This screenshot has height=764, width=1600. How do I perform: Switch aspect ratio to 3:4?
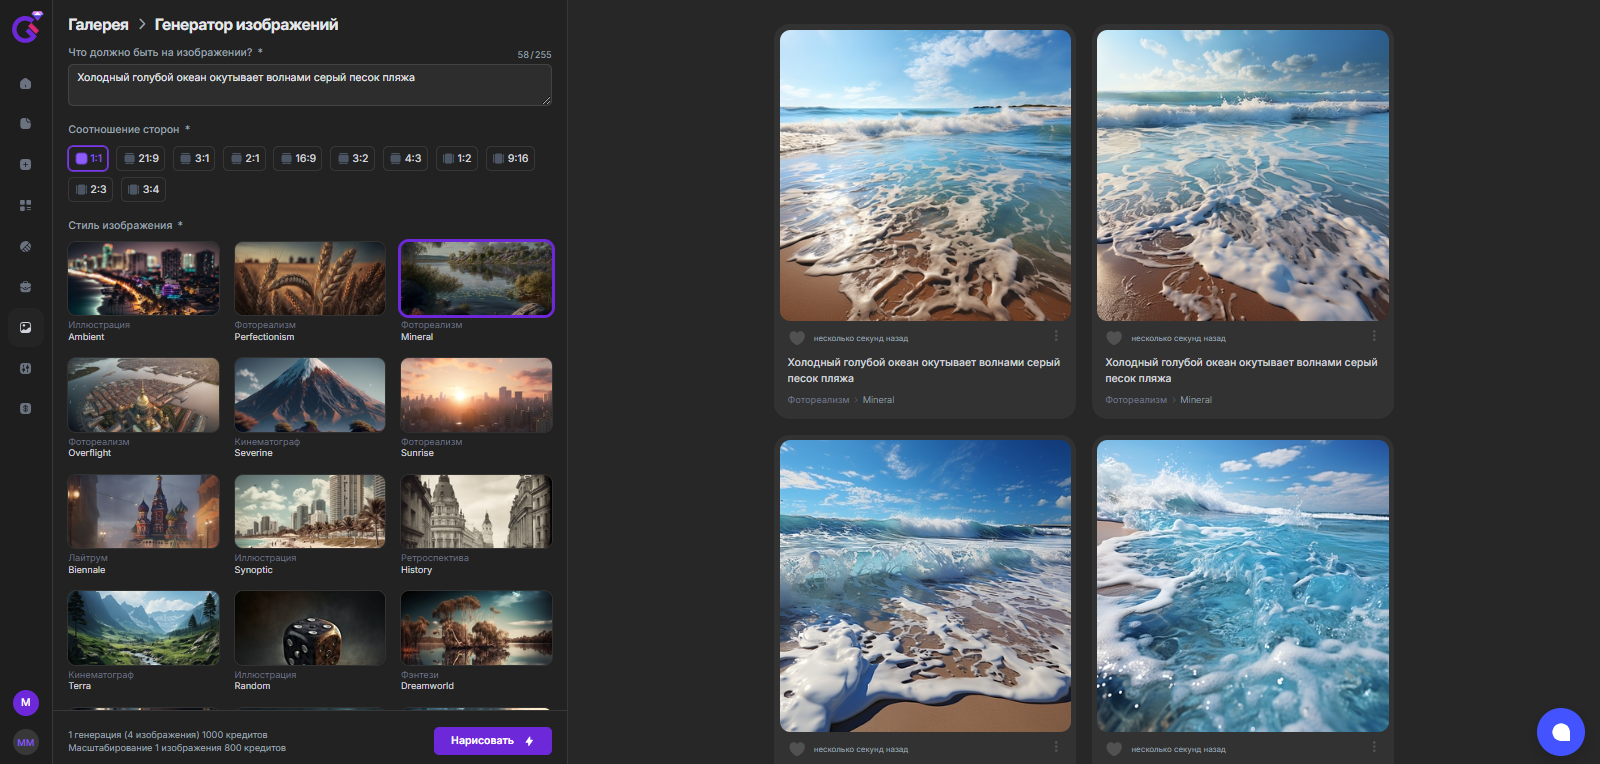click(143, 189)
